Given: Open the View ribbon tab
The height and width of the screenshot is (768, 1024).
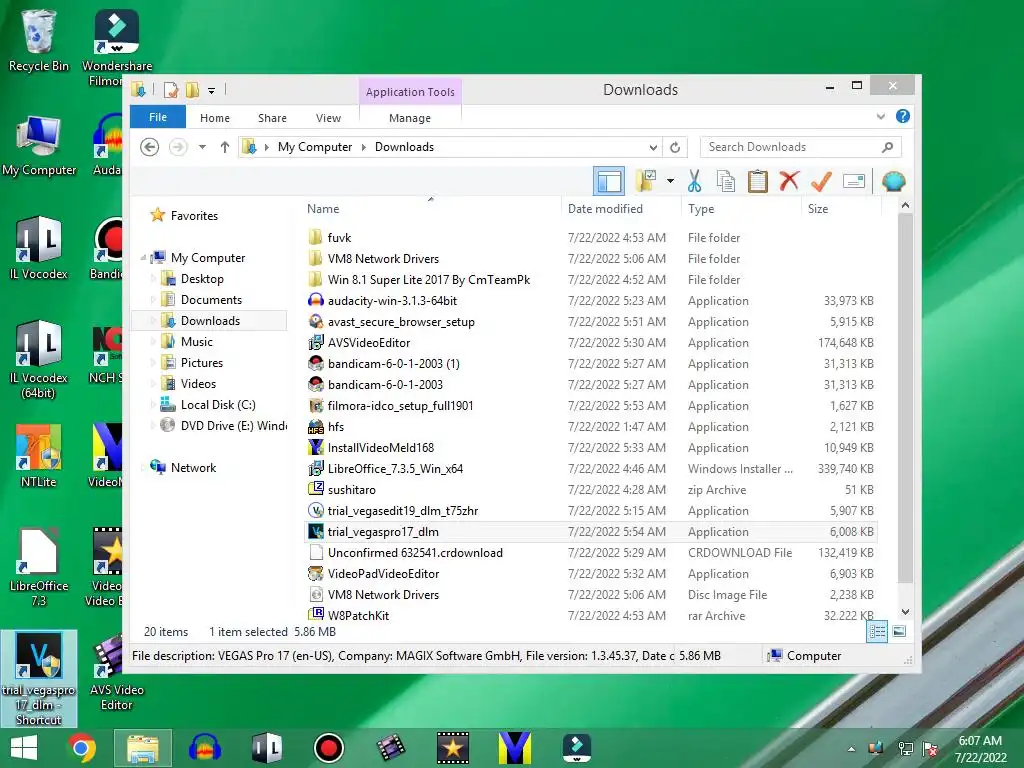Looking at the screenshot, I should tap(328, 118).
